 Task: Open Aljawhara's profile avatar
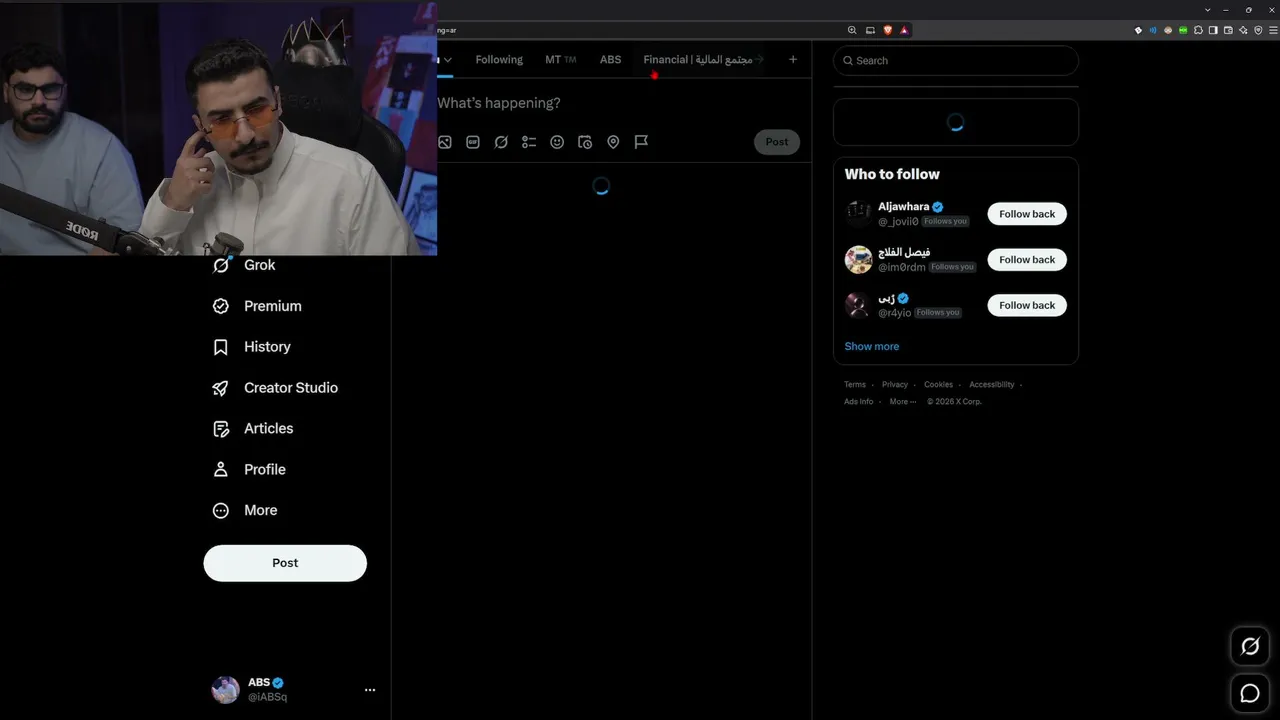pyautogui.click(x=858, y=214)
